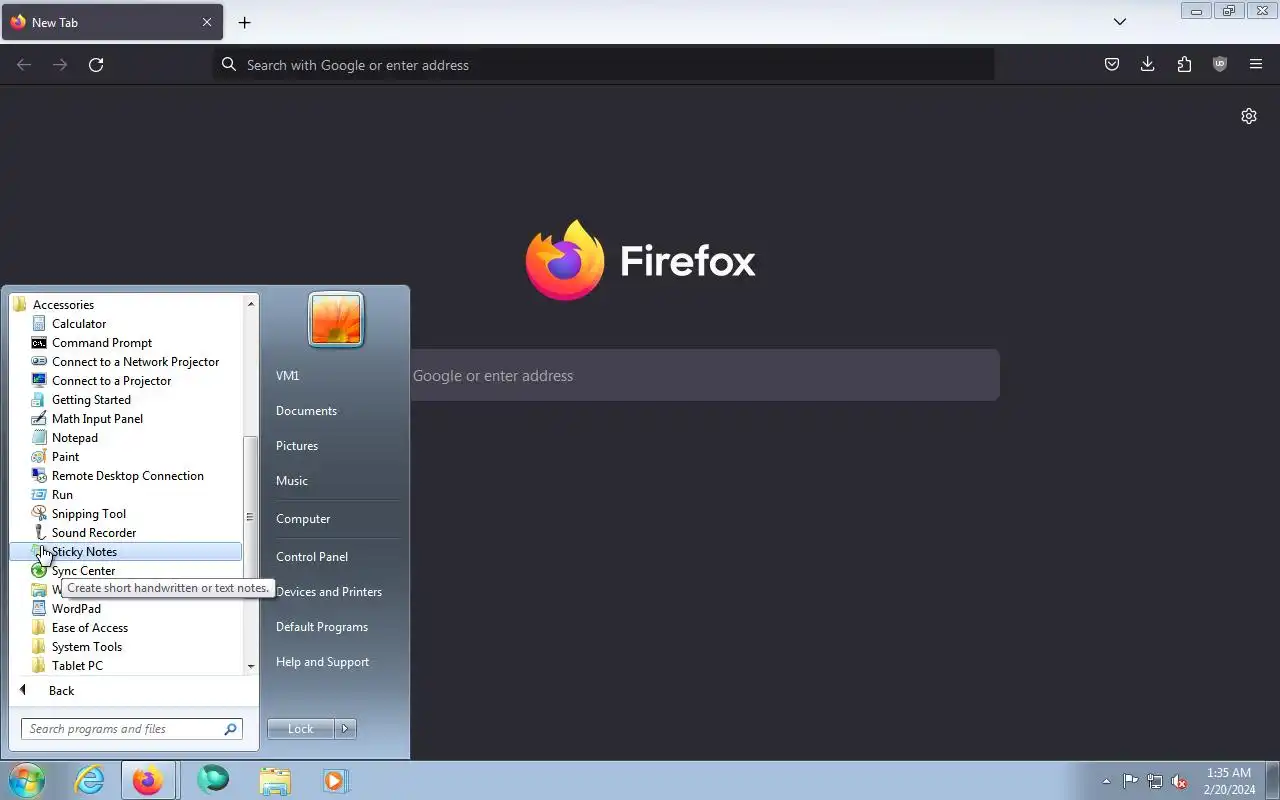Open Firefox downloads panel
This screenshot has height=800, width=1280.
point(1147,65)
